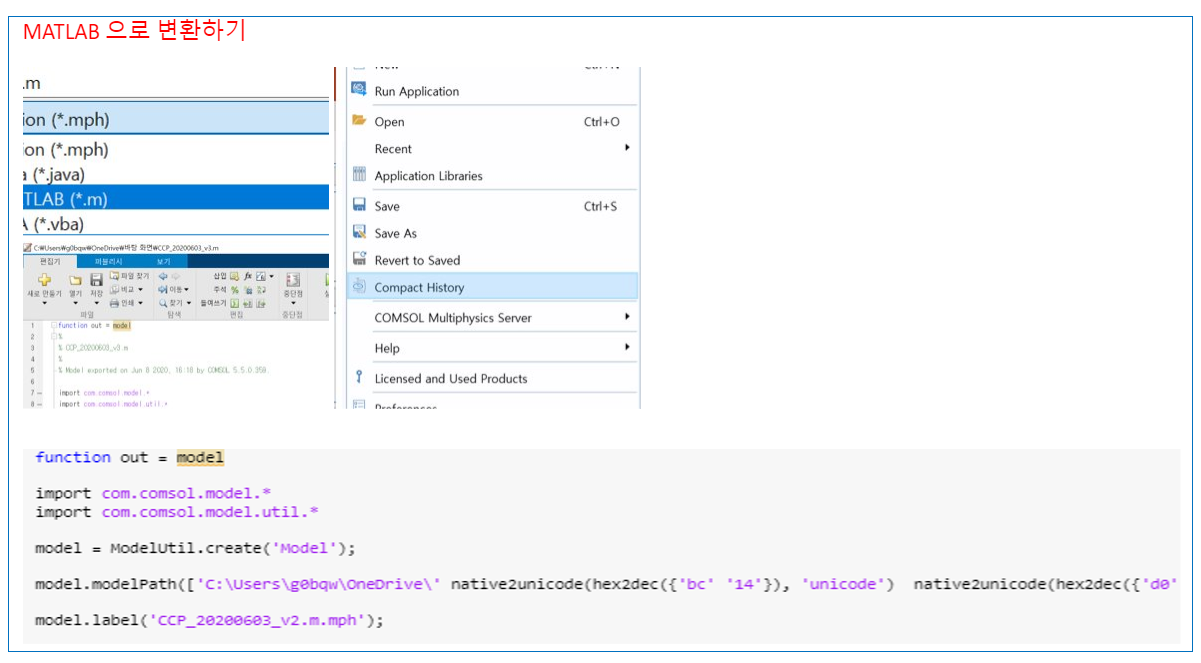Choose the second (*.mph) file type option
The height and width of the screenshot is (663, 1201).
176,149
